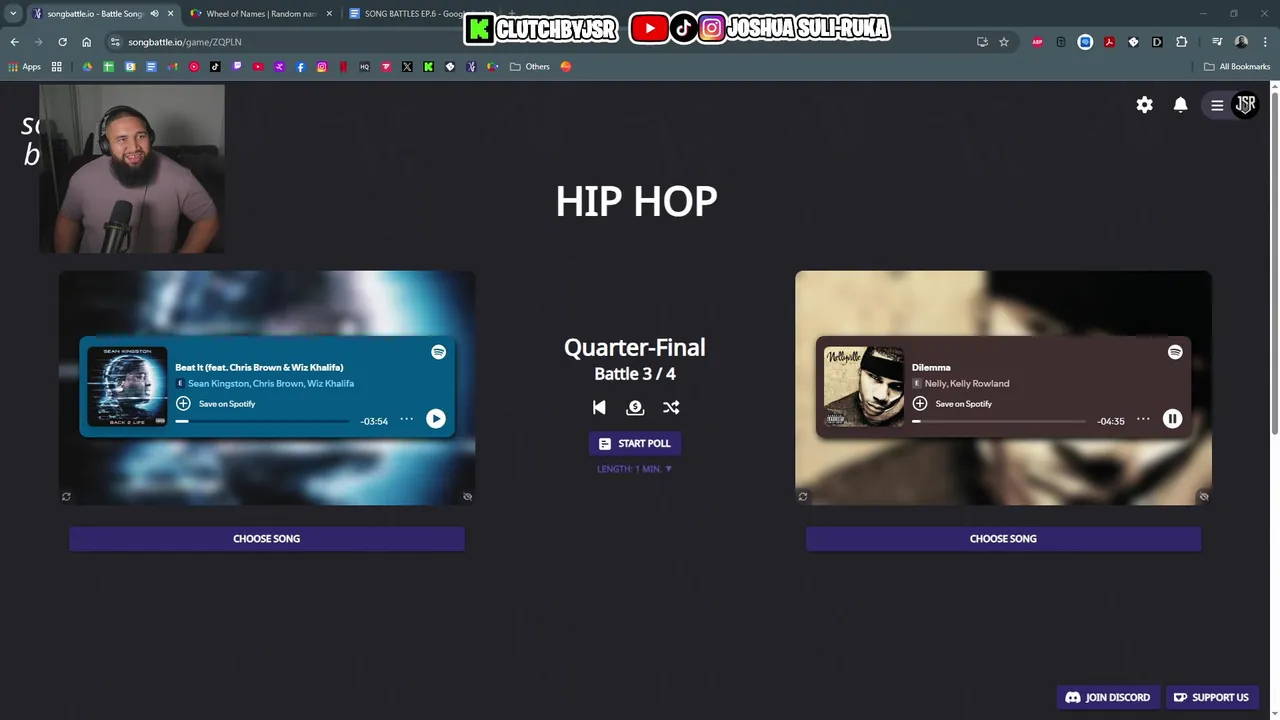Open the Others bookmarks folder
This screenshot has height=720, width=1280.
click(530, 67)
